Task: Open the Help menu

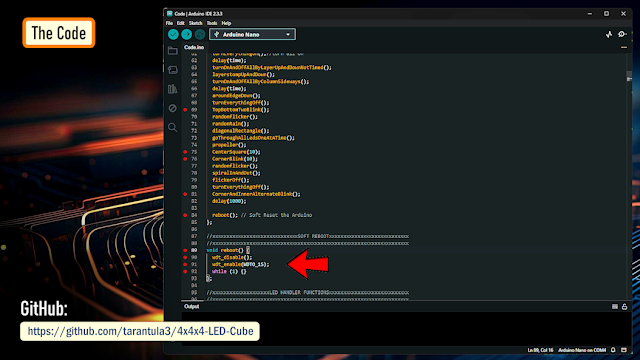Action: (x=226, y=23)
